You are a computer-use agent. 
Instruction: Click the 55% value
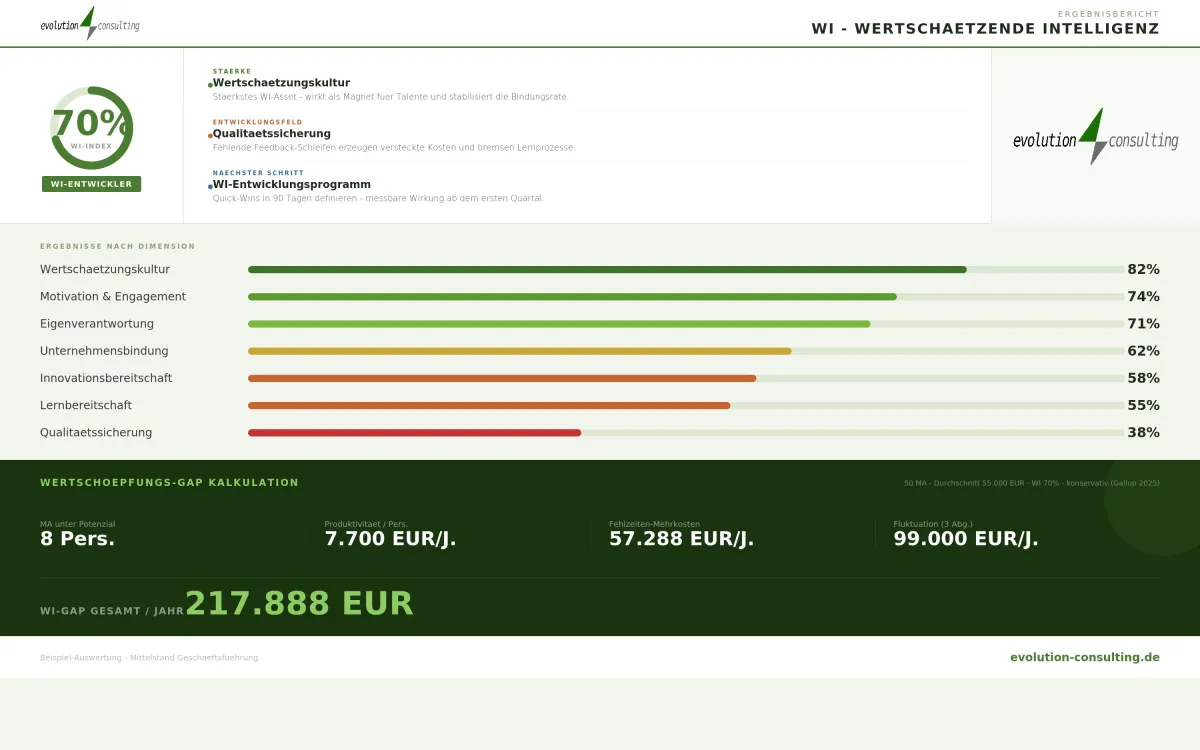(1143, 405)
